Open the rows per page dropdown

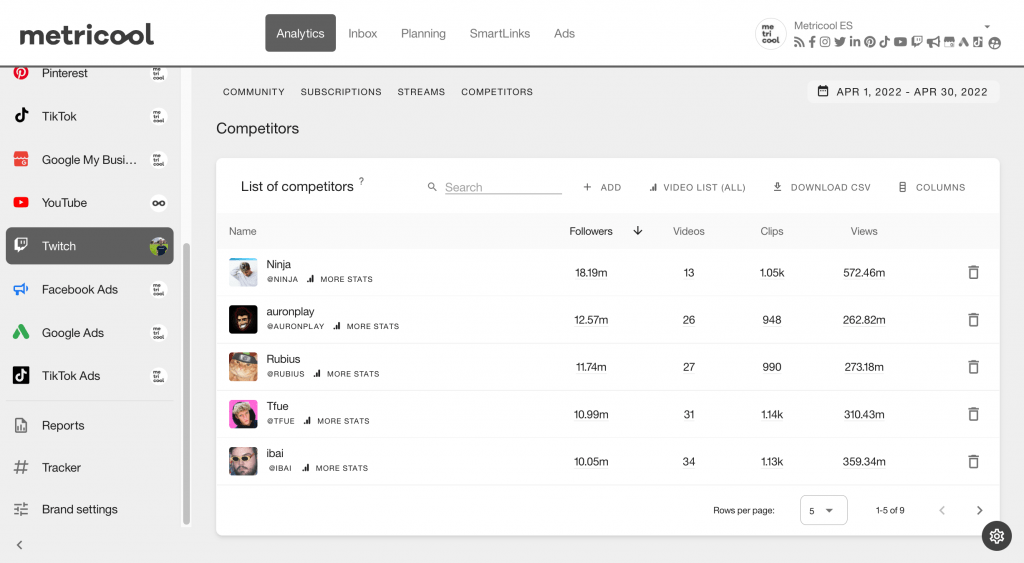(824, 510)
